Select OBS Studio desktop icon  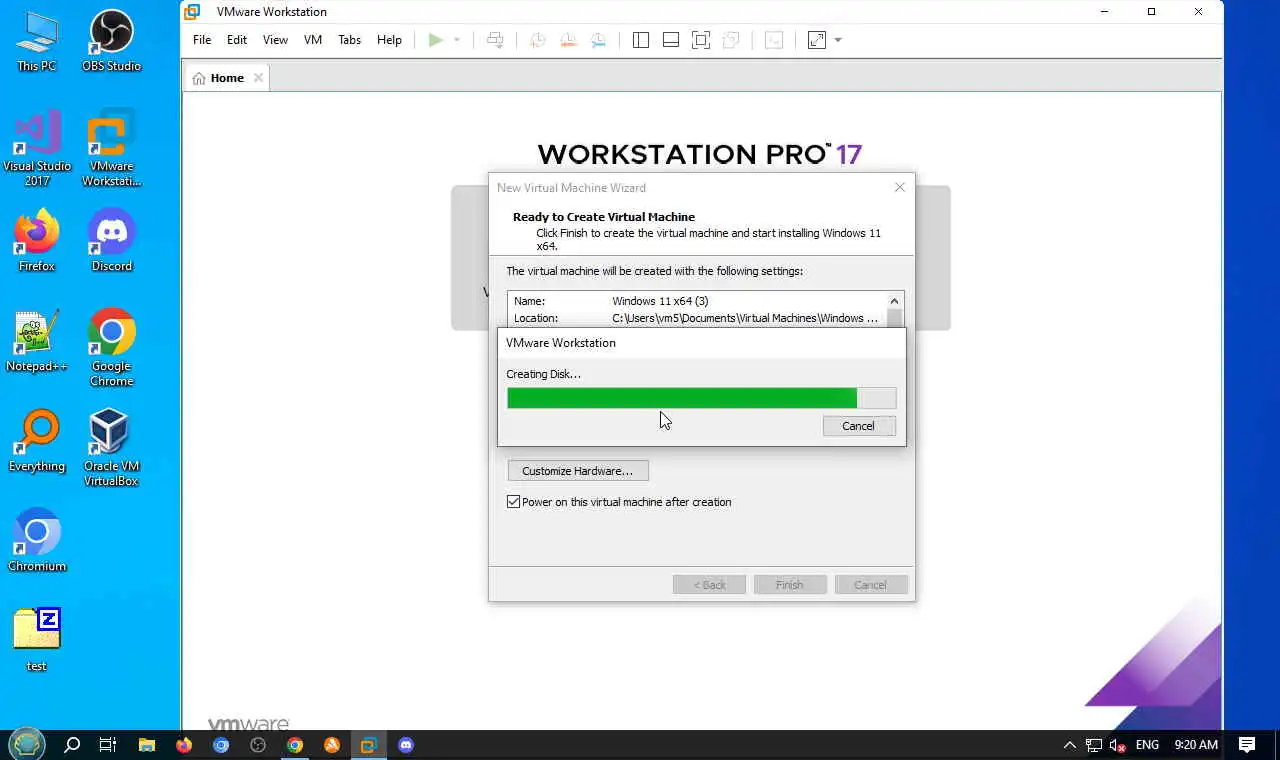click(x=112, y=41)
